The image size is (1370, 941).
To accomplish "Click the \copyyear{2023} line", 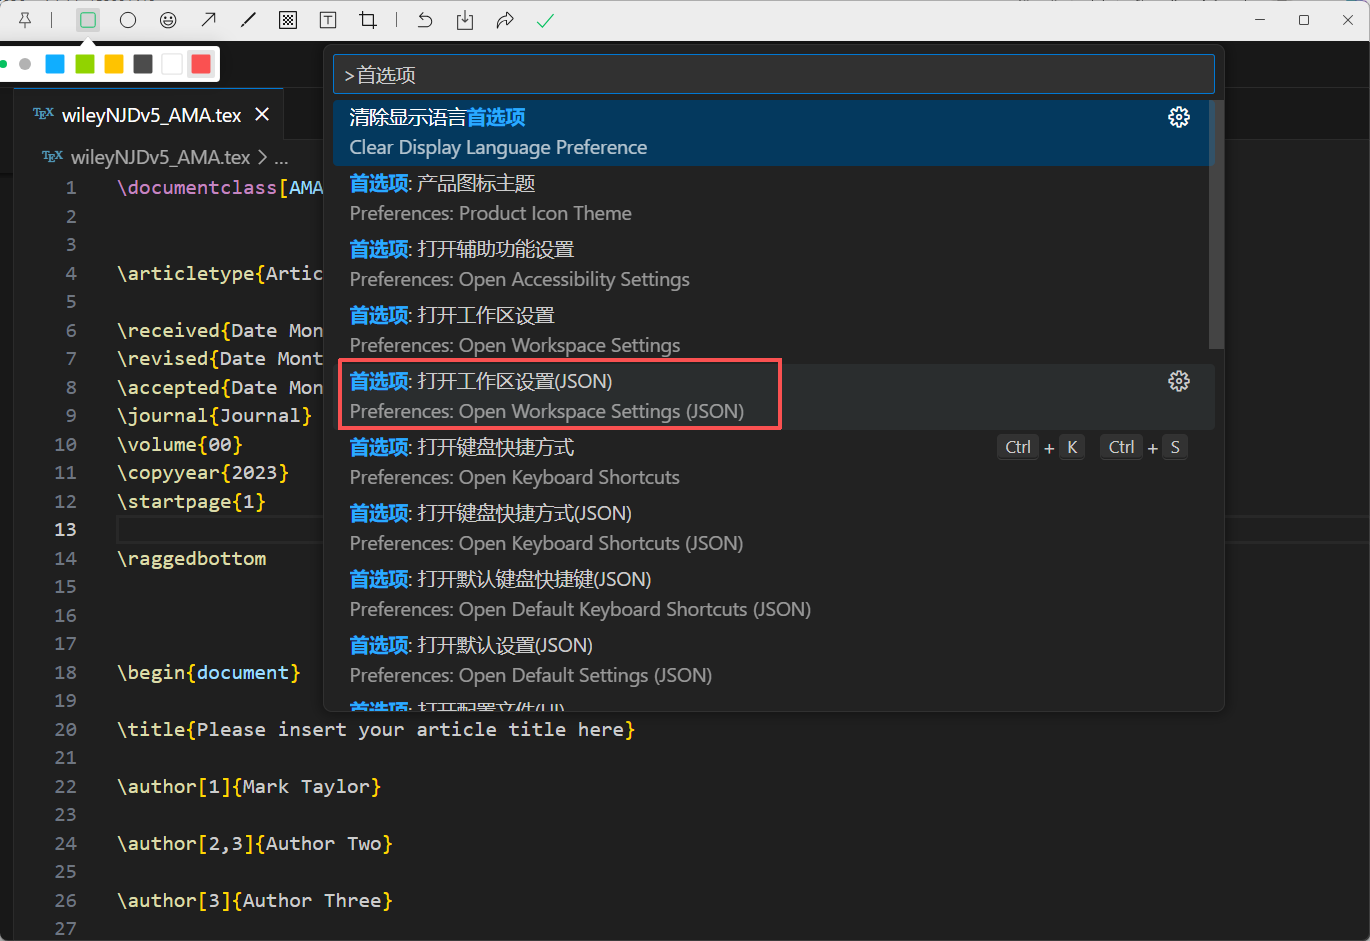I will tap(203, 473).
